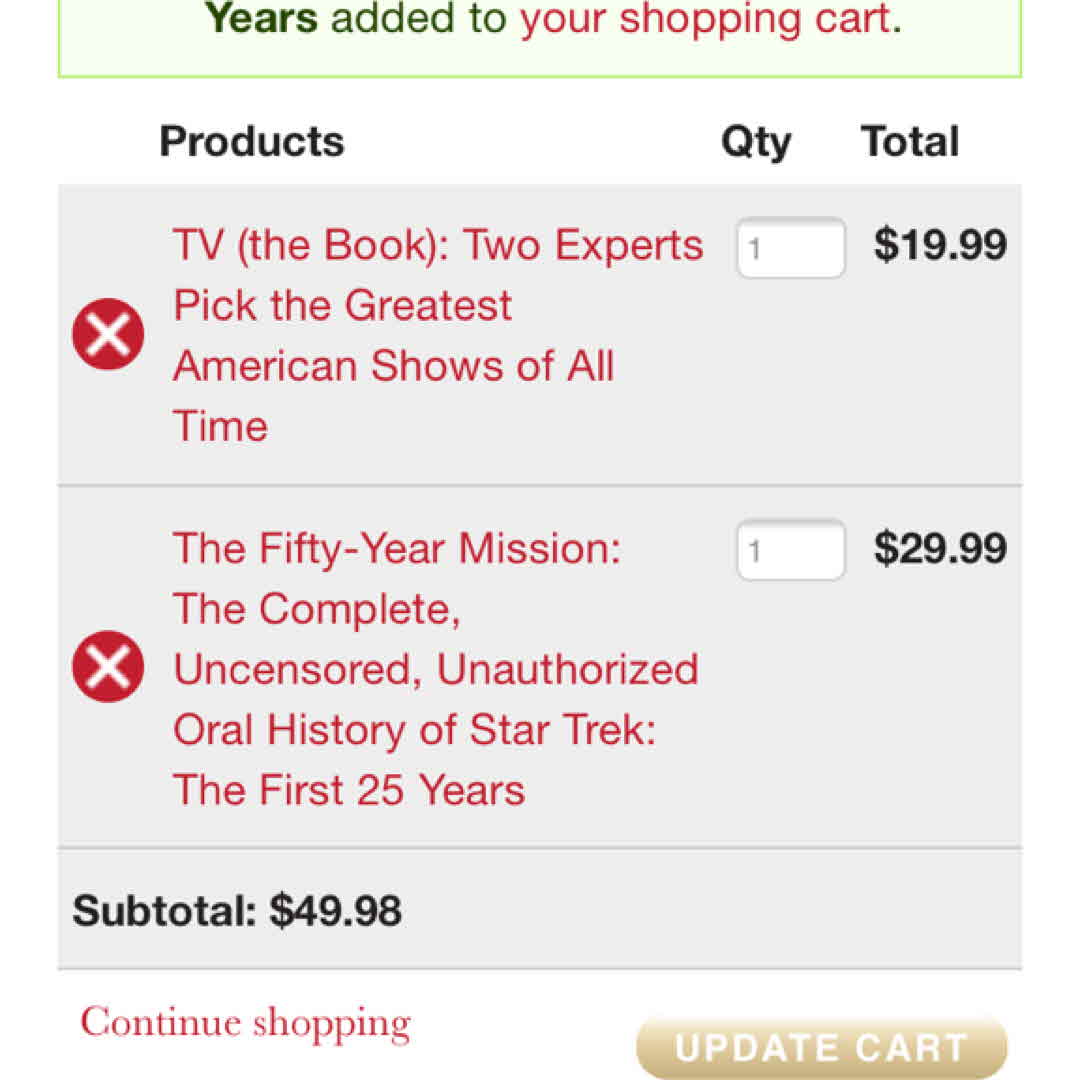This screenshot has width=1080, height=1080.
Task: Click the Total column header
Action: 910,141
